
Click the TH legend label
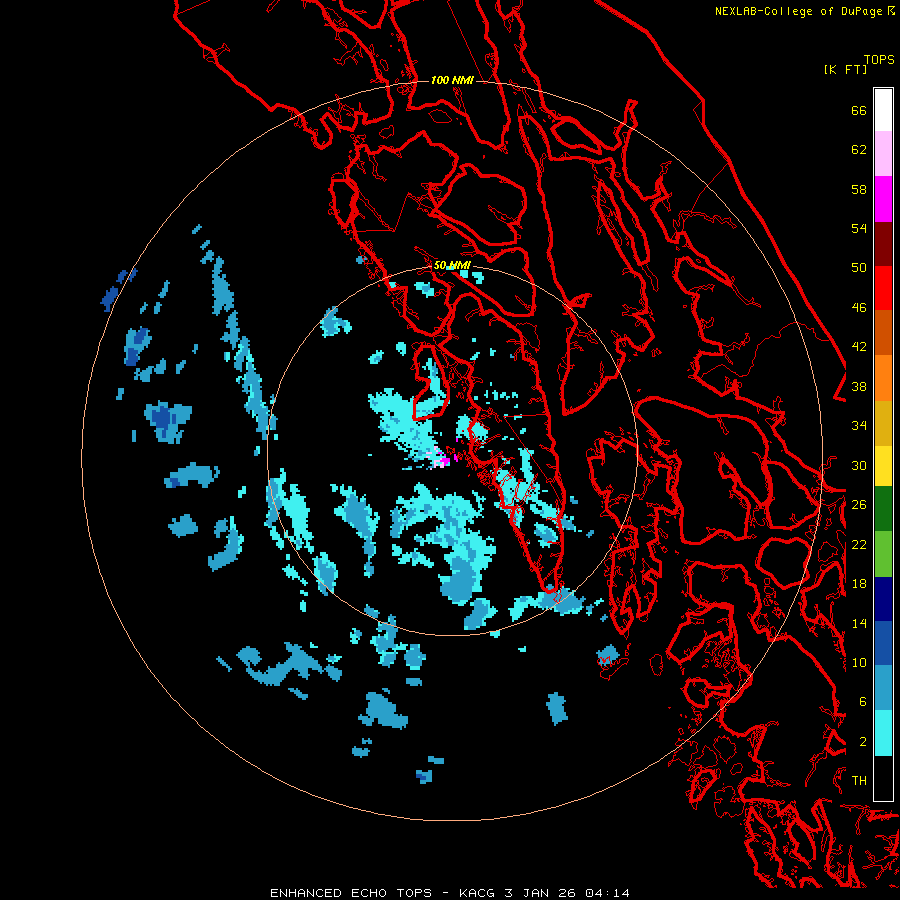pos(859,781)
